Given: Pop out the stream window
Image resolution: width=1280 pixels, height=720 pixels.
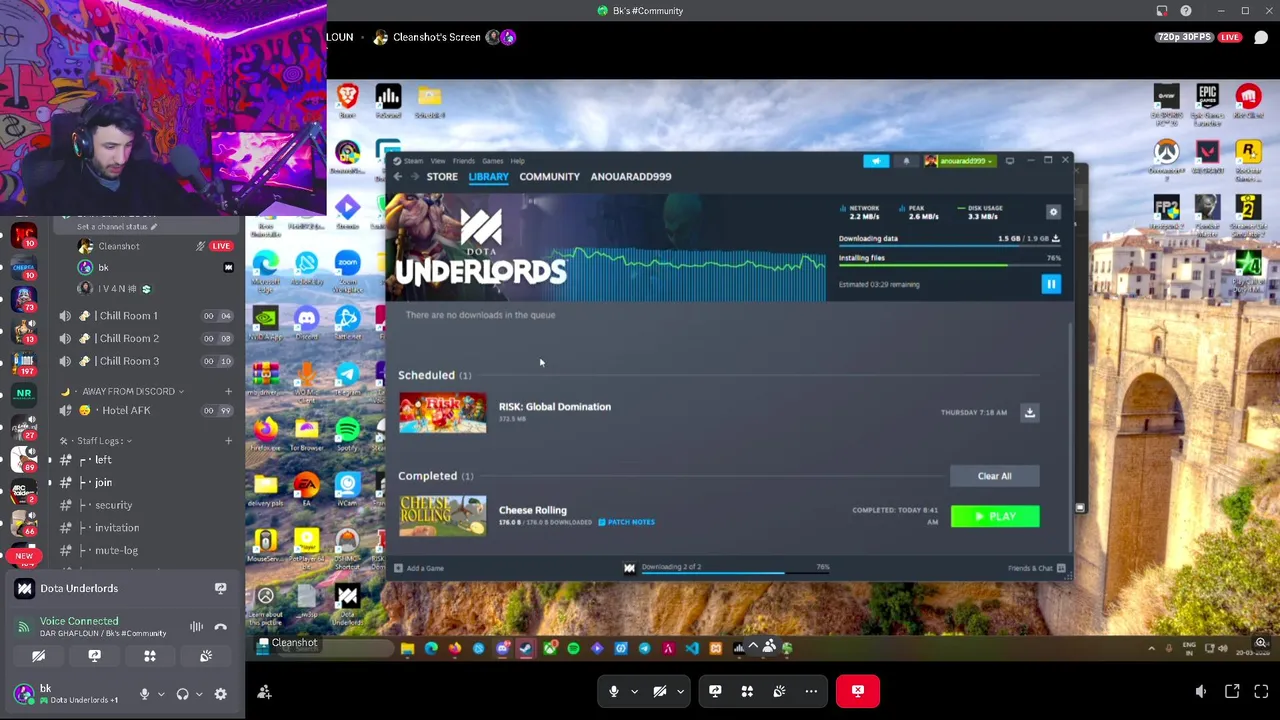Looking at the screenshot, I should 1232,691.
